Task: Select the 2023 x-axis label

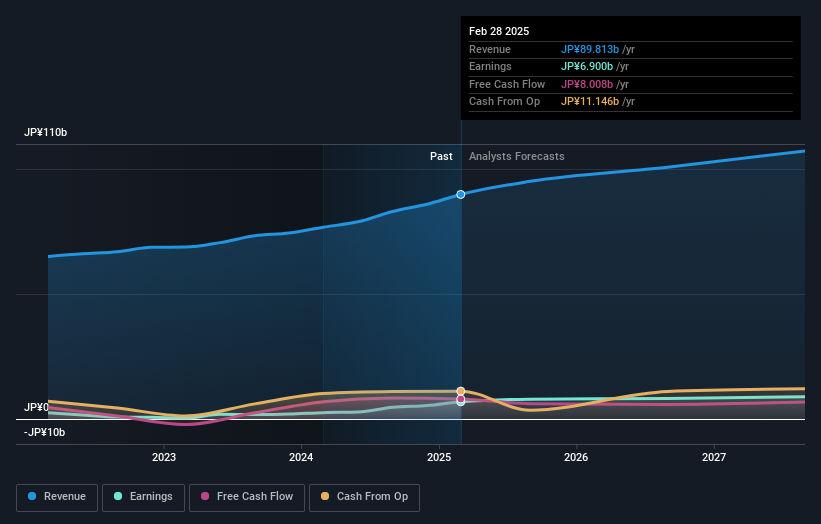Action: point(164,457)
